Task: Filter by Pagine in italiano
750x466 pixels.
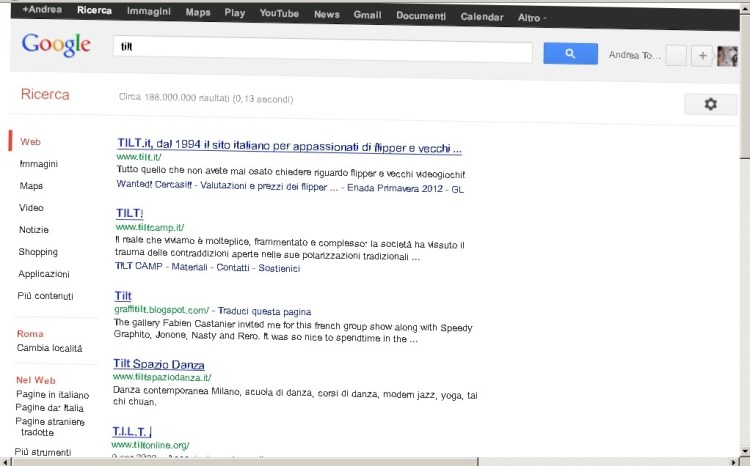Action: [52, 395]
